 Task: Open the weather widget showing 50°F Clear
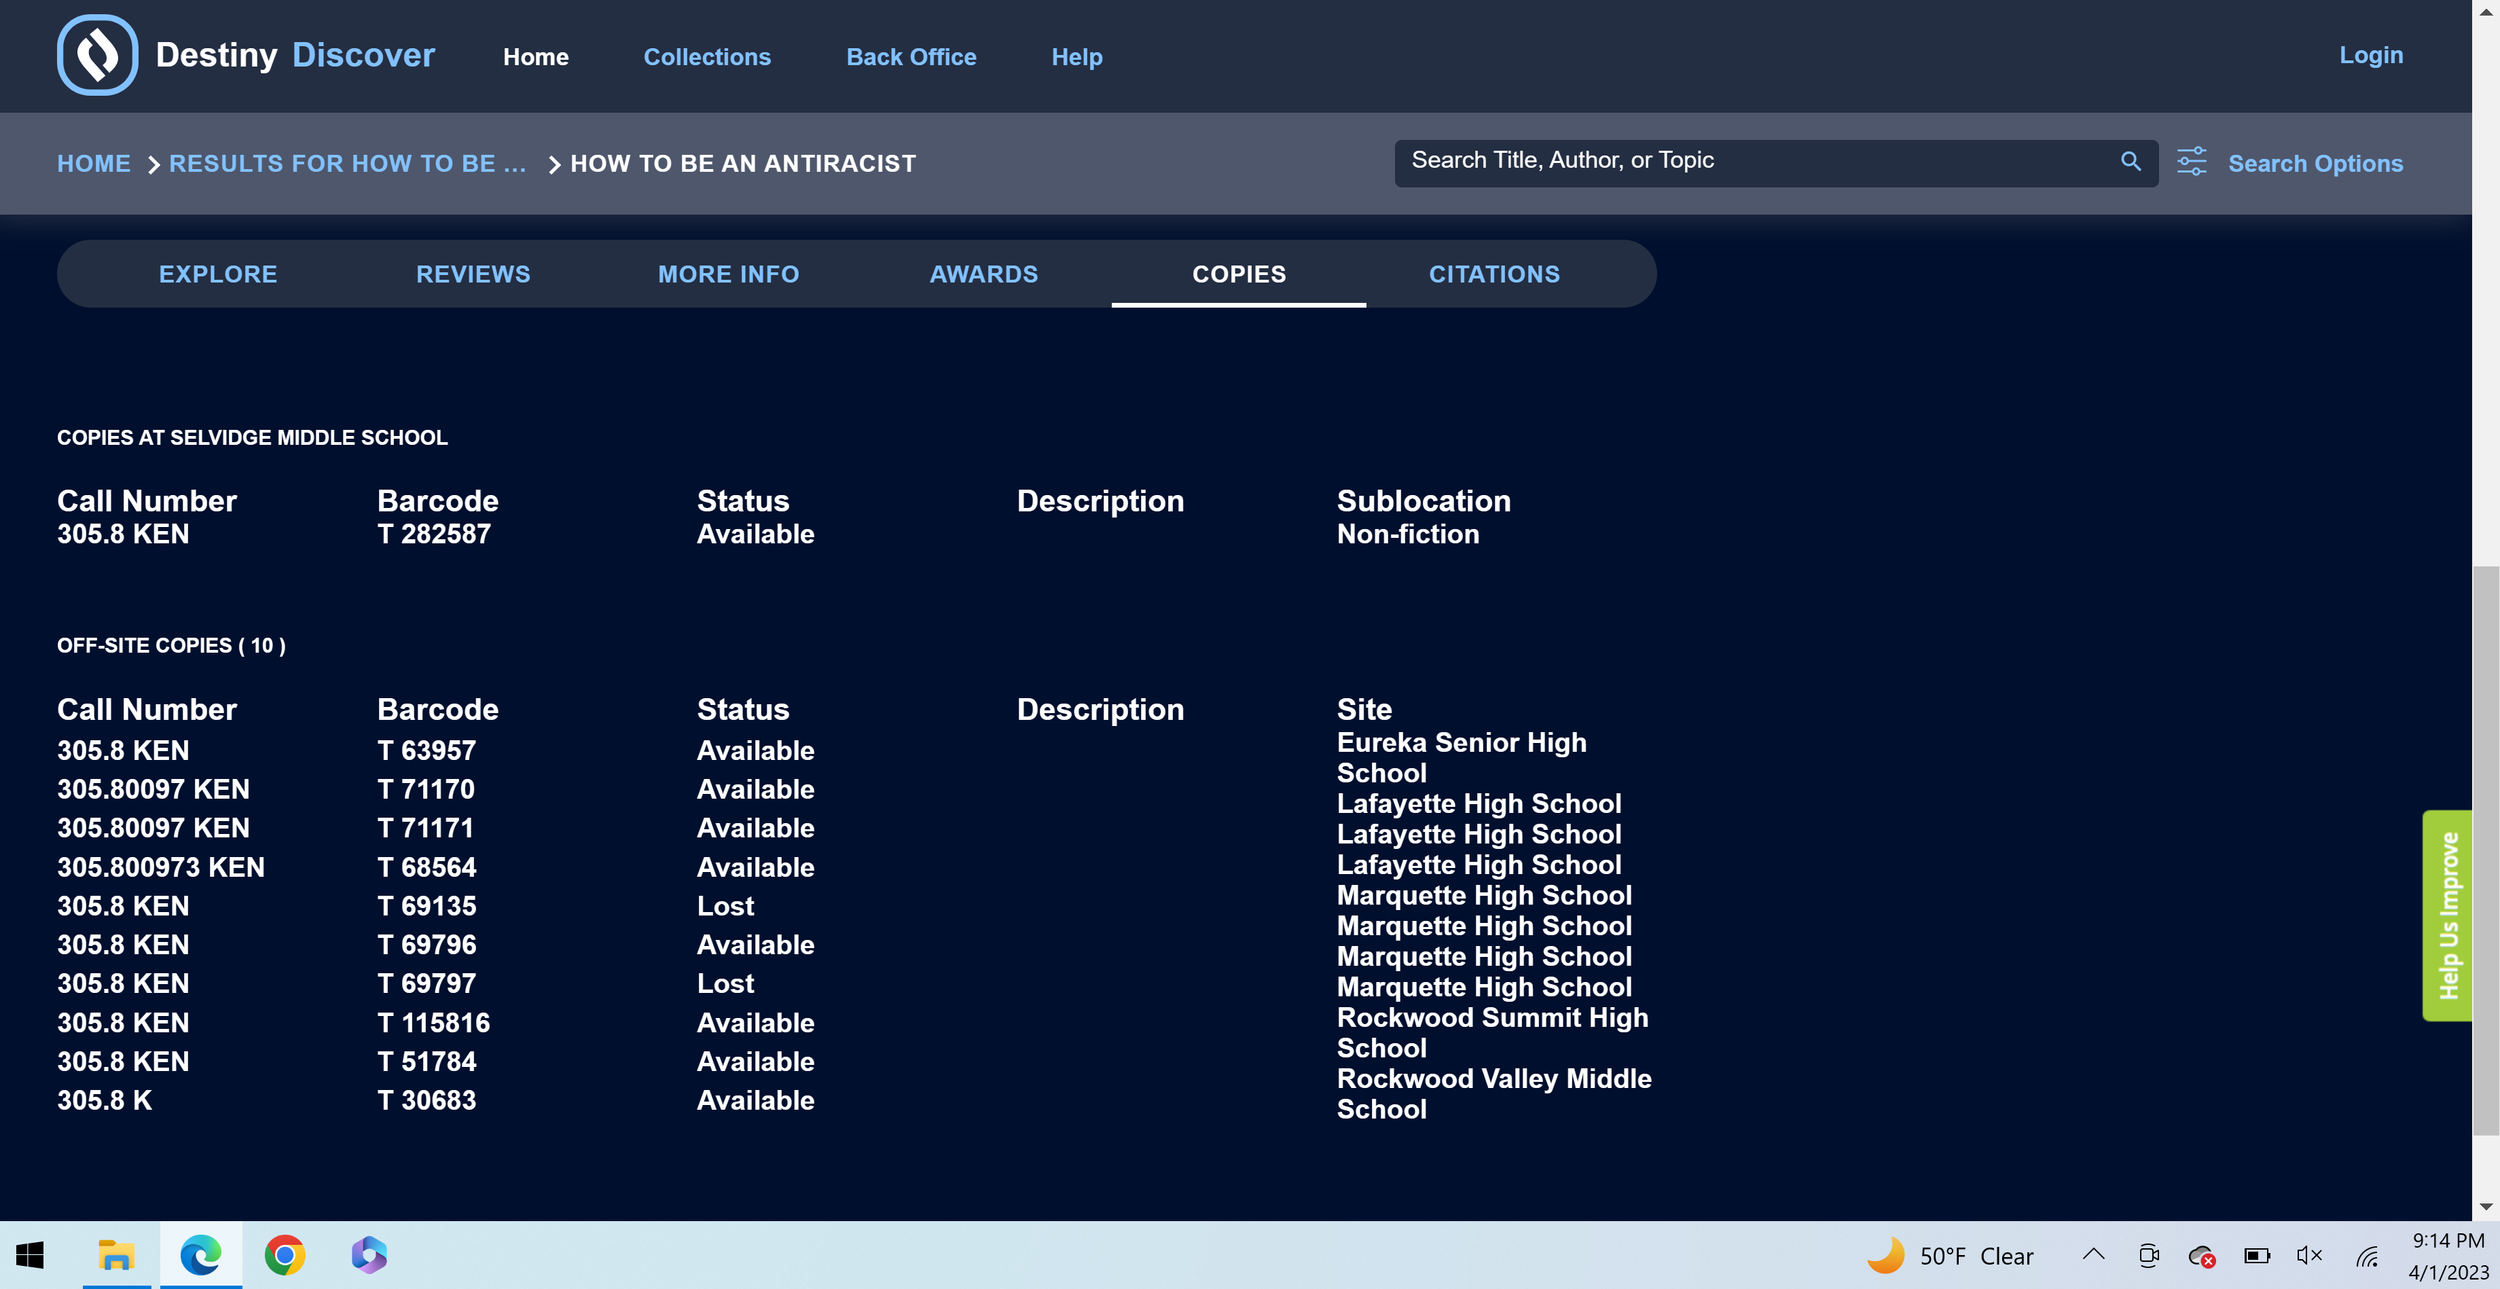click(1950, 1256)
